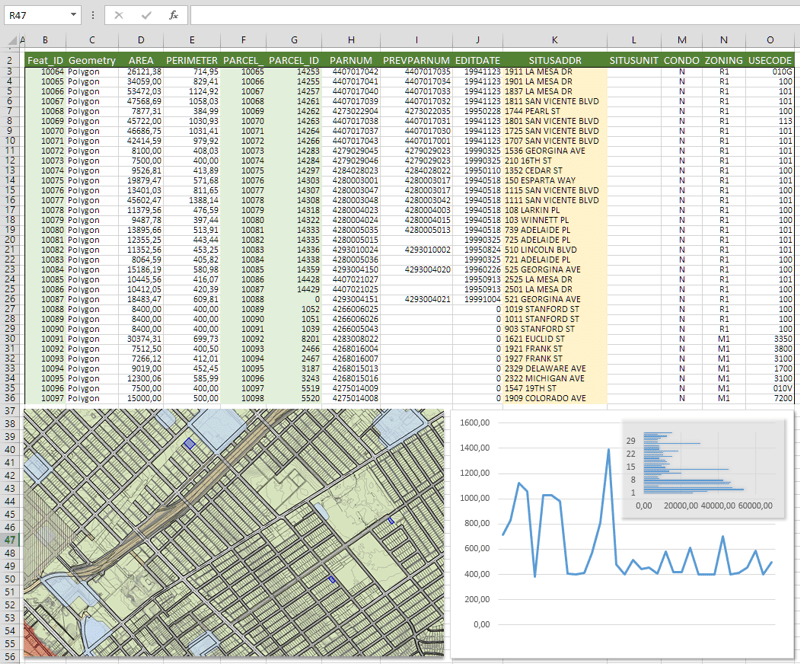The image size is (800, 664).
Task: Click the PERIMETER header cell
Action: pos(192,61)
